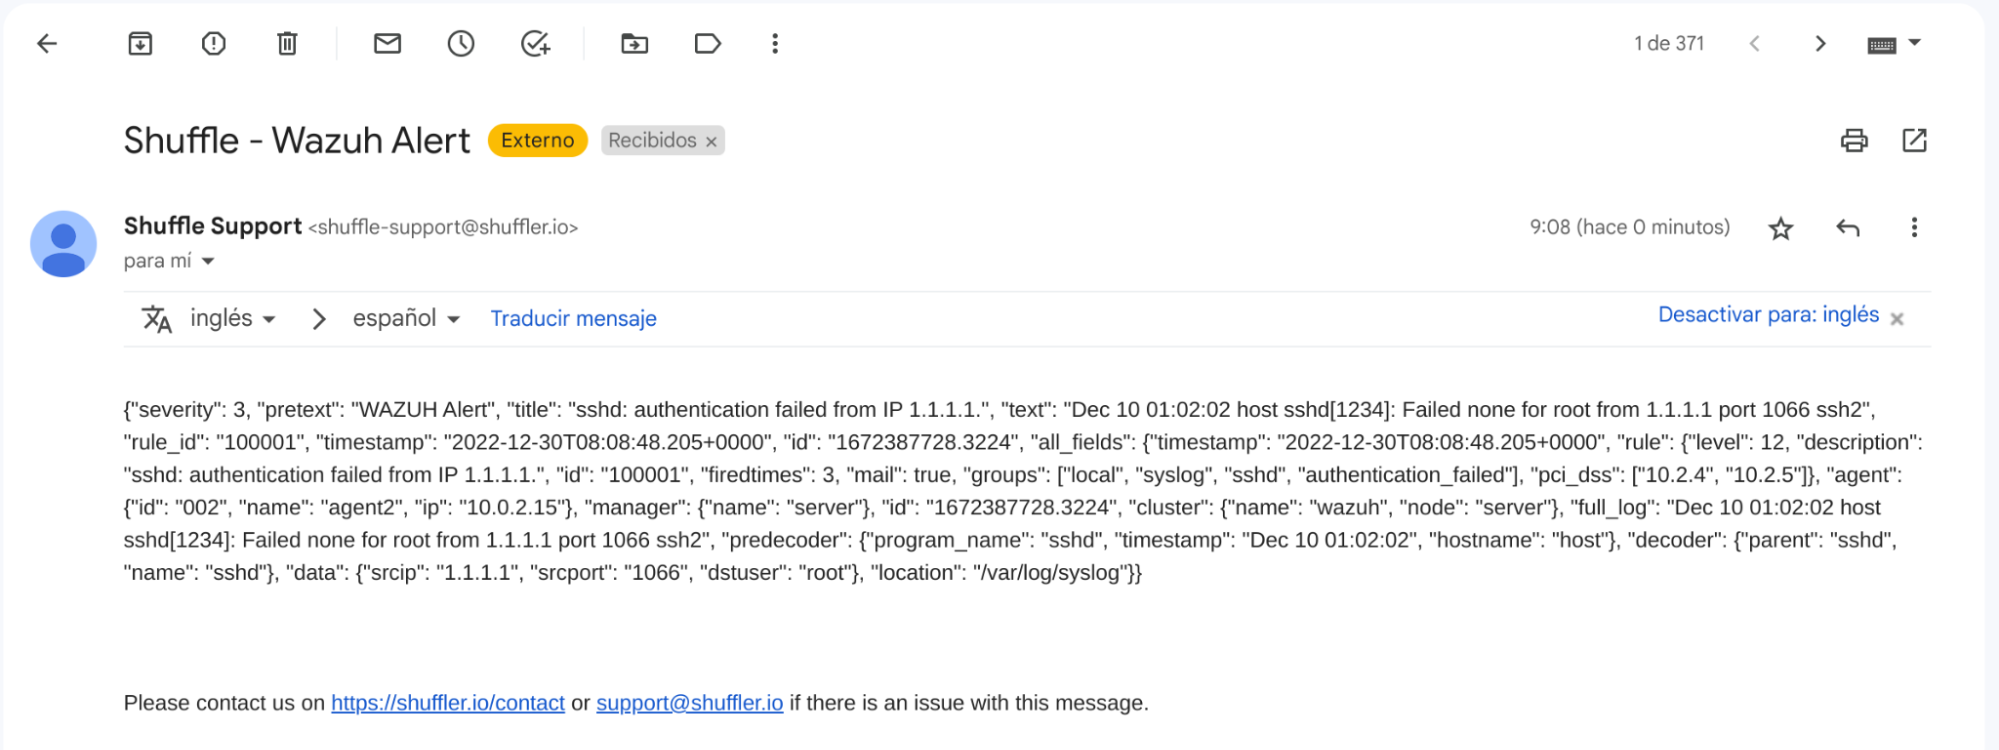
Task: Print the whole conversation
Action: point(1854,140)
